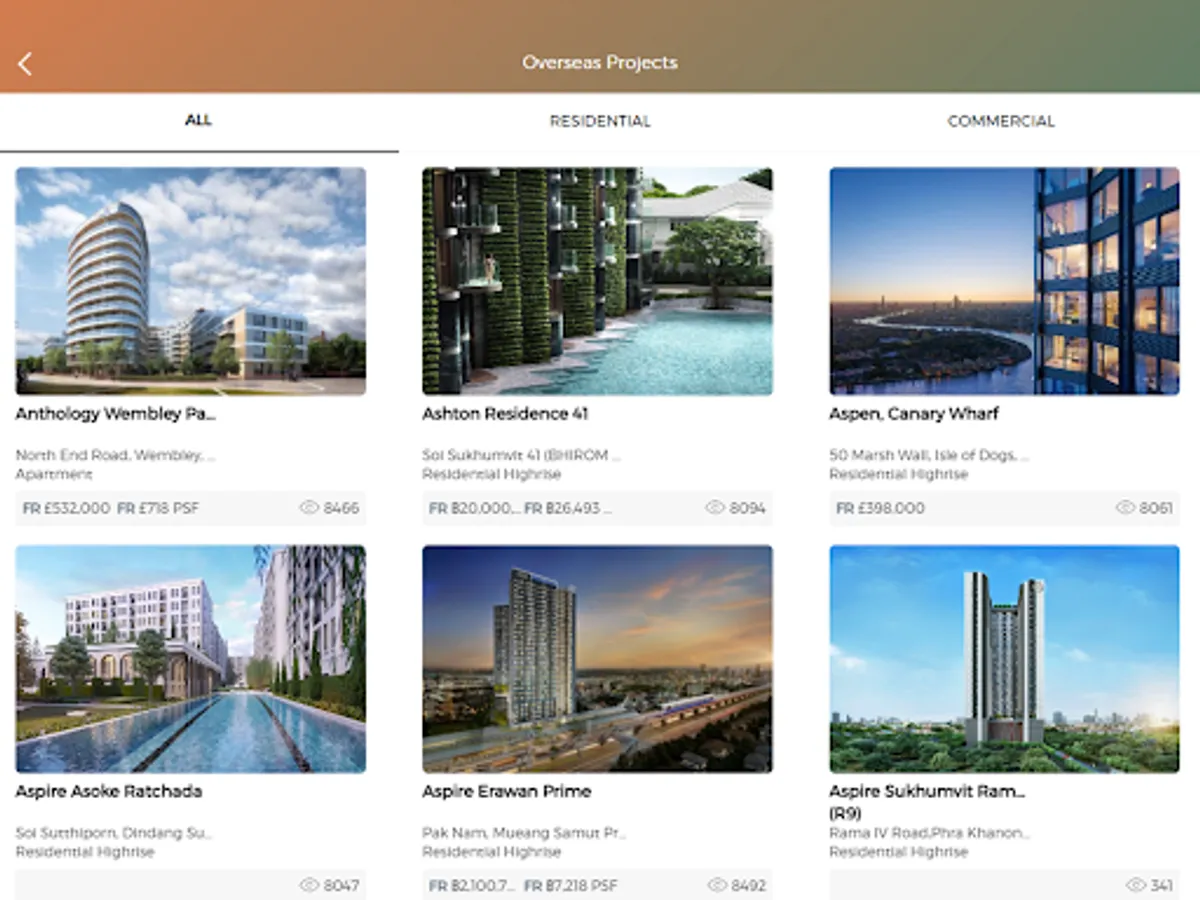The height and width of the screenshot is (900, 1200).
Task: Click the FR £718 PSF value
Action: click(x=158, y=508)
